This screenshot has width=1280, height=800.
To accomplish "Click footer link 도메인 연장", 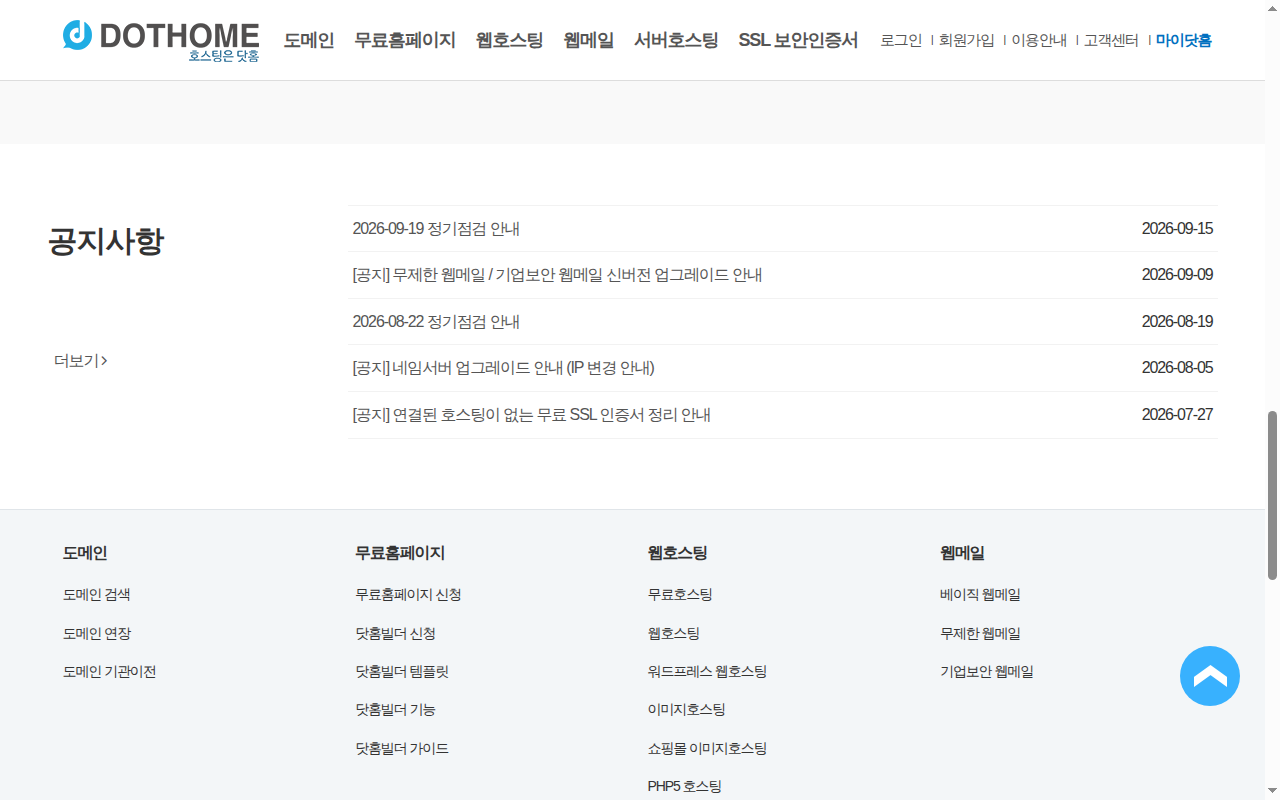I will (x=97, y=634).
